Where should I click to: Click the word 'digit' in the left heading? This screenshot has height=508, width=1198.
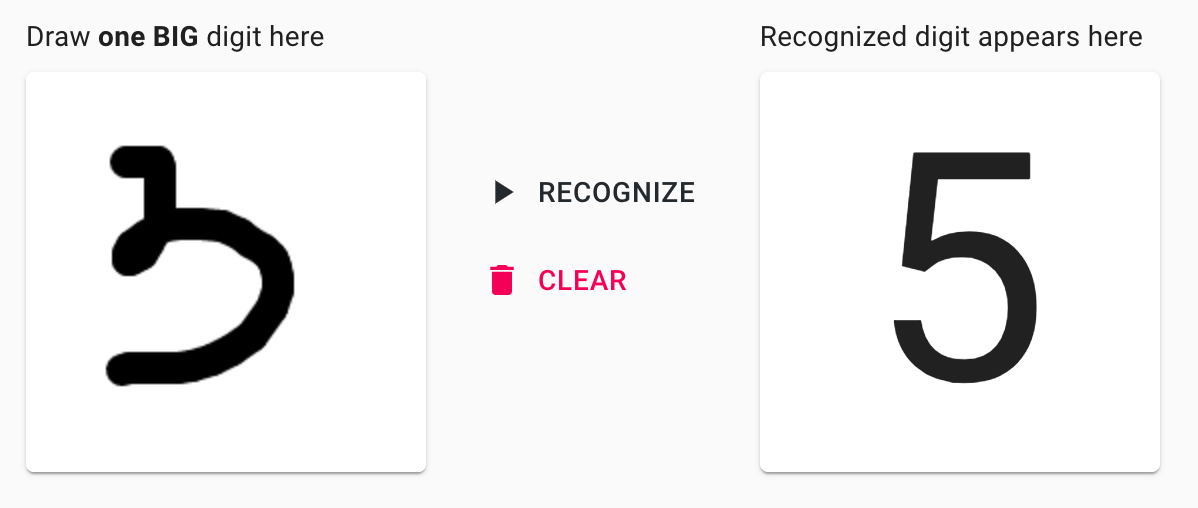tap(231, 37)
